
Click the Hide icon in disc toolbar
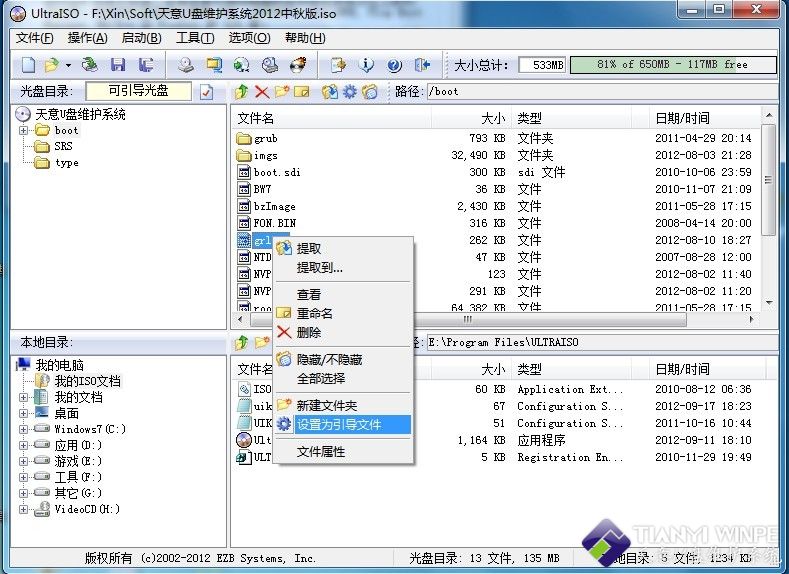[370, 91]
